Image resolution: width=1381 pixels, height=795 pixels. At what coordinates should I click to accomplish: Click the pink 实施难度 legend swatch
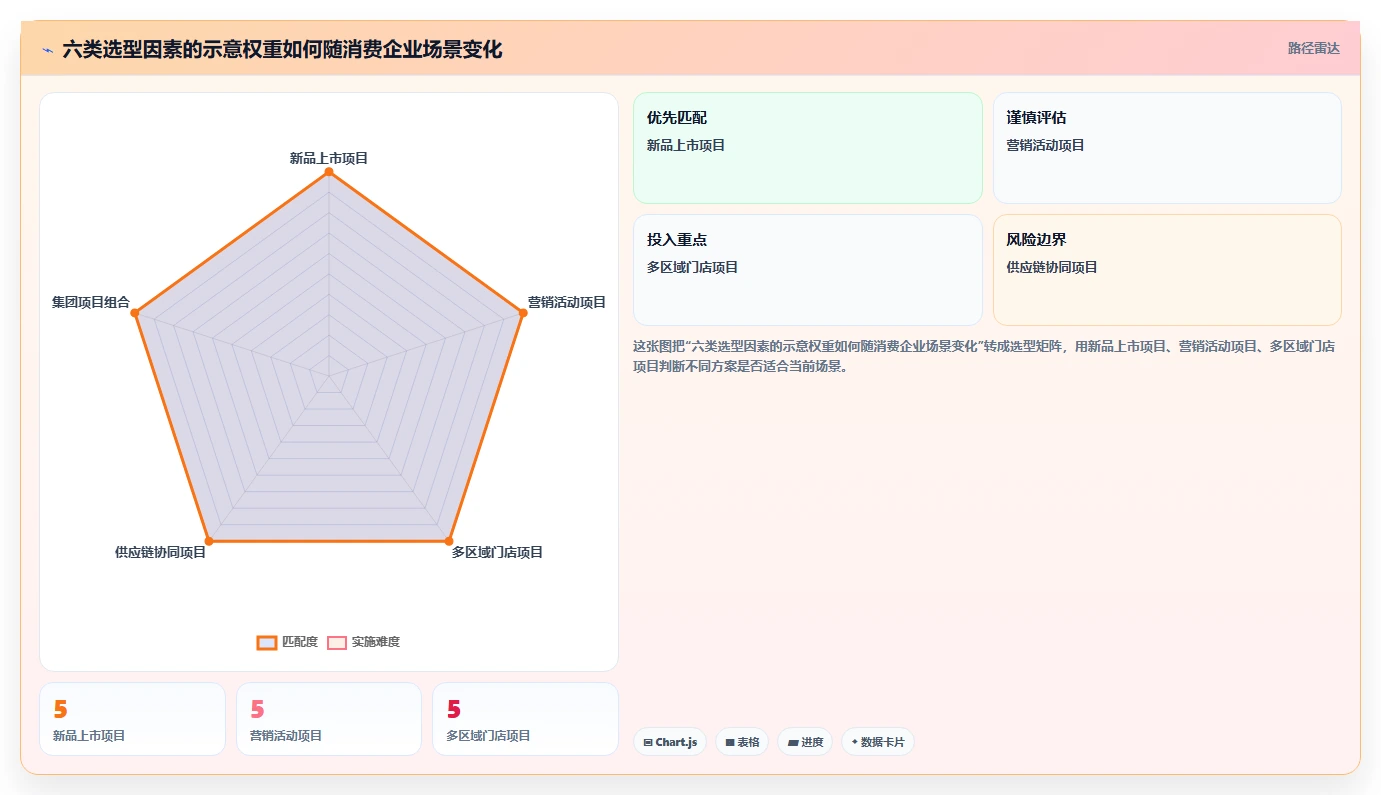(337, 642)
